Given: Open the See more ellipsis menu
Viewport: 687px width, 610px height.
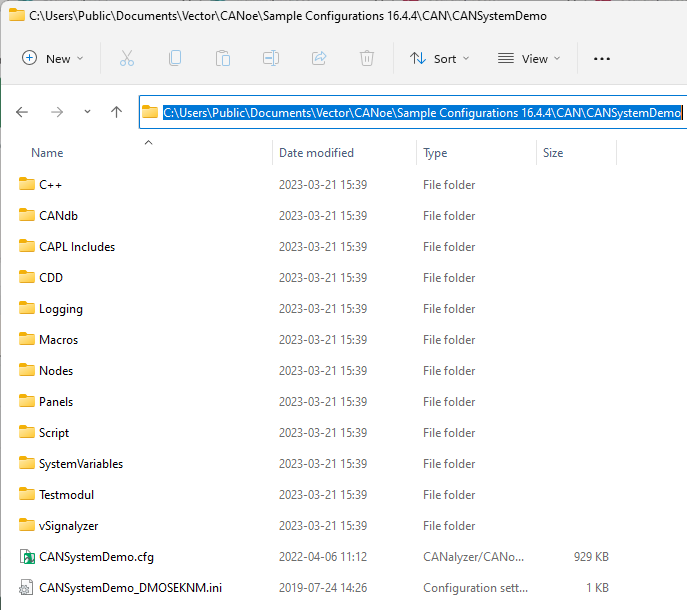Looking at the screenshot, I should [x=602, y=58].
